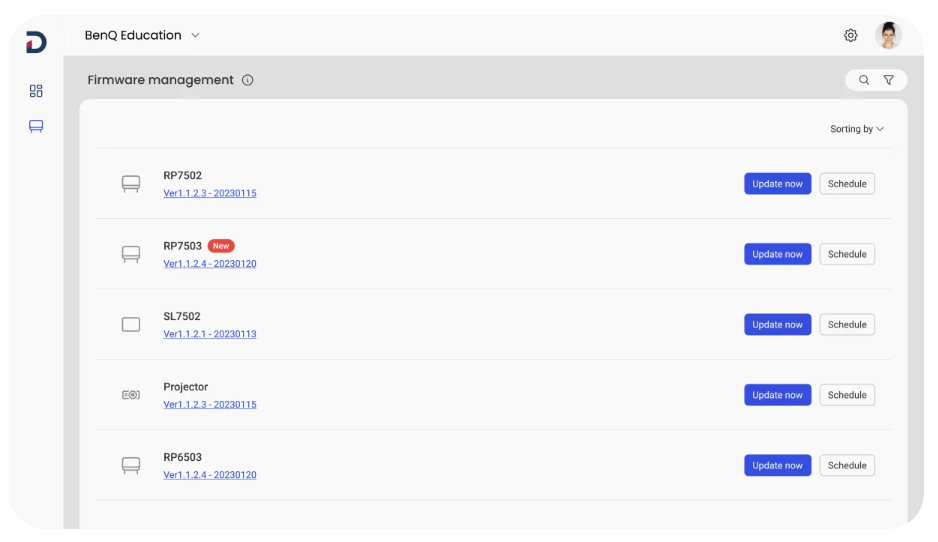Click the user profile avatar
This screenshot has width=938, height=542.
[x=888, y=36]
